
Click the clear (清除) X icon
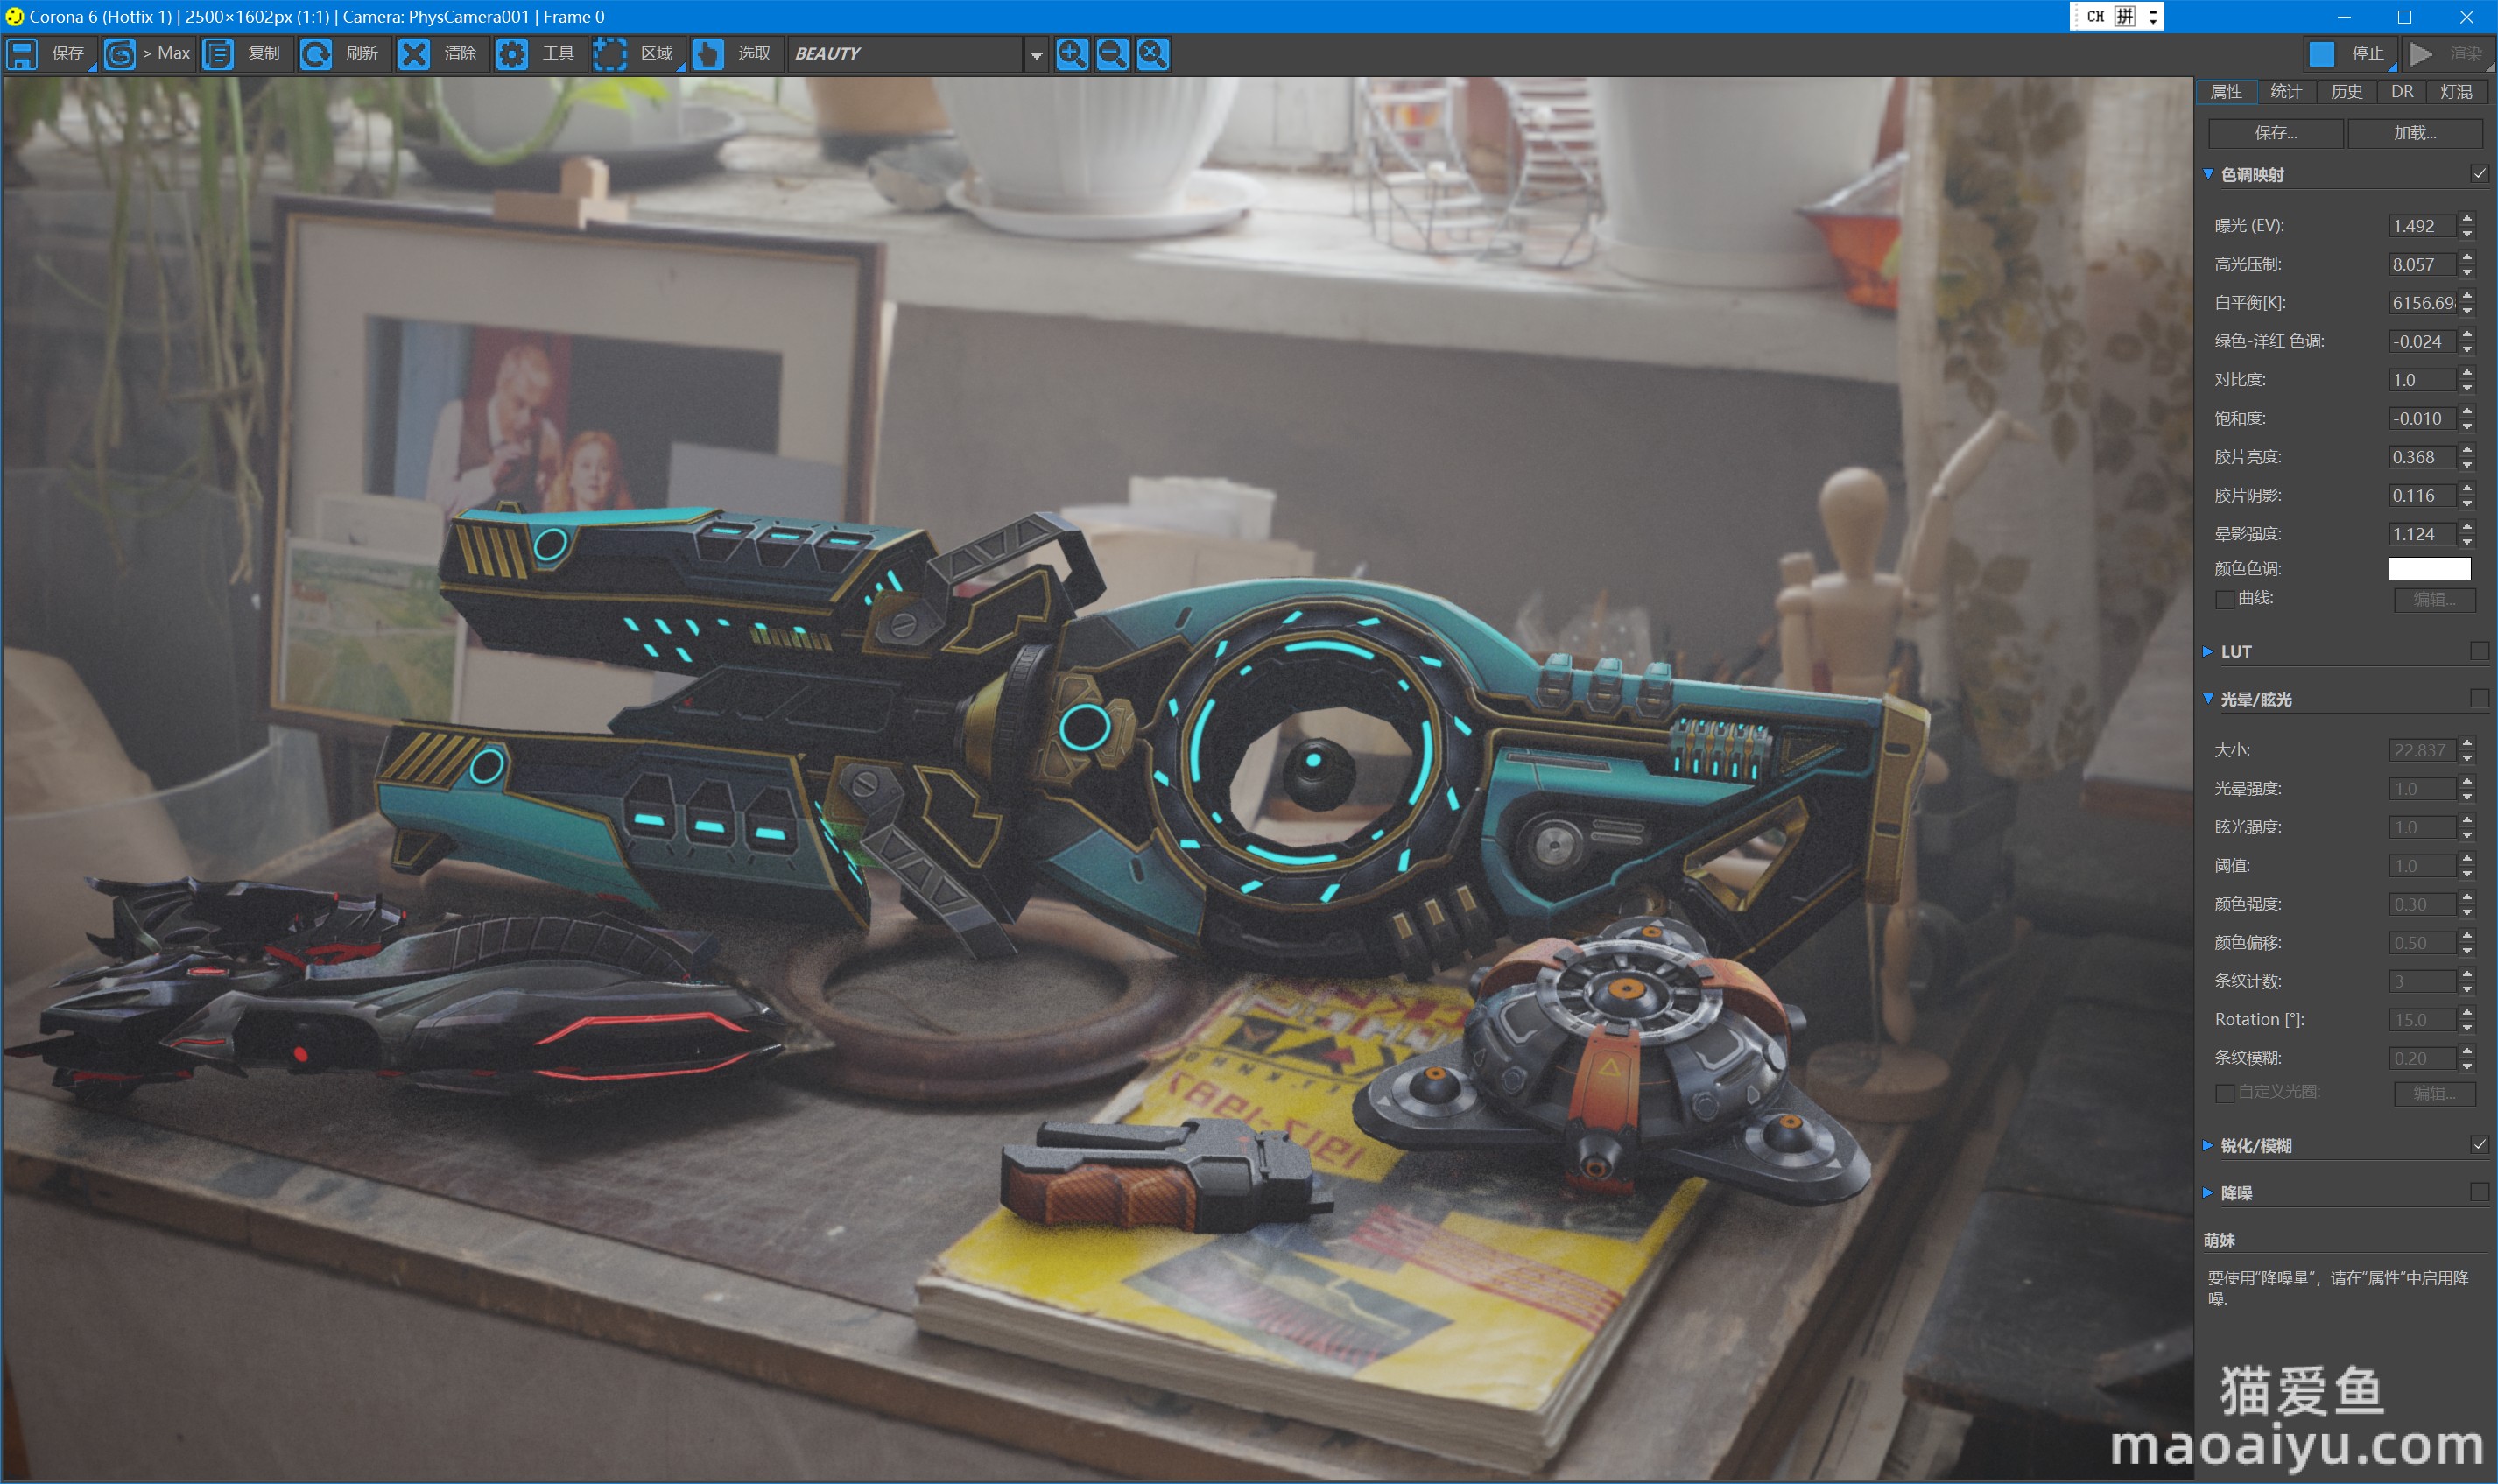coord(414,54)
